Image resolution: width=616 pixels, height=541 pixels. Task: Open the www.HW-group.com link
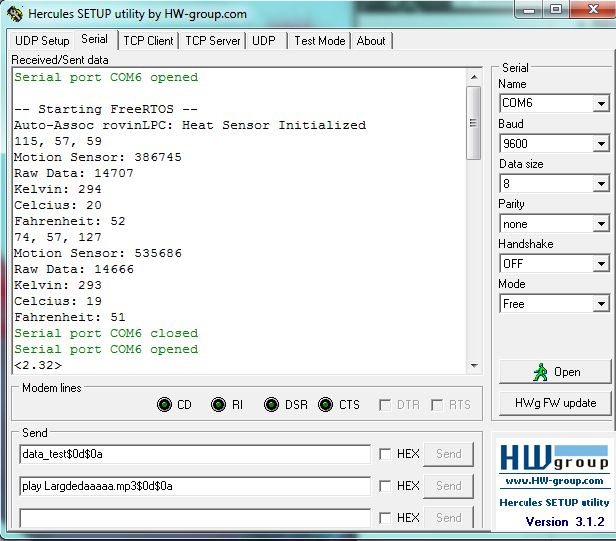pyautogui.click(x=554, y=481)
